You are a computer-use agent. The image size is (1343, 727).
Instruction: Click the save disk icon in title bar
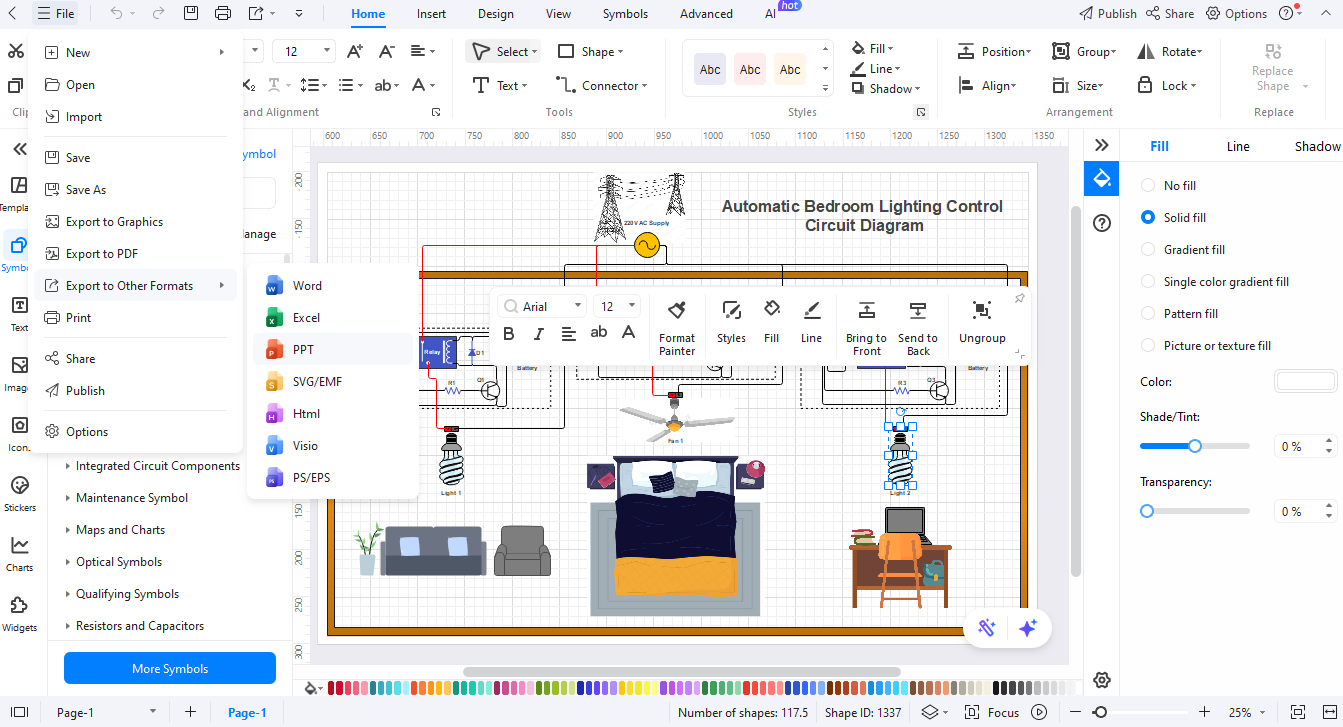click(x=191, y=14)
